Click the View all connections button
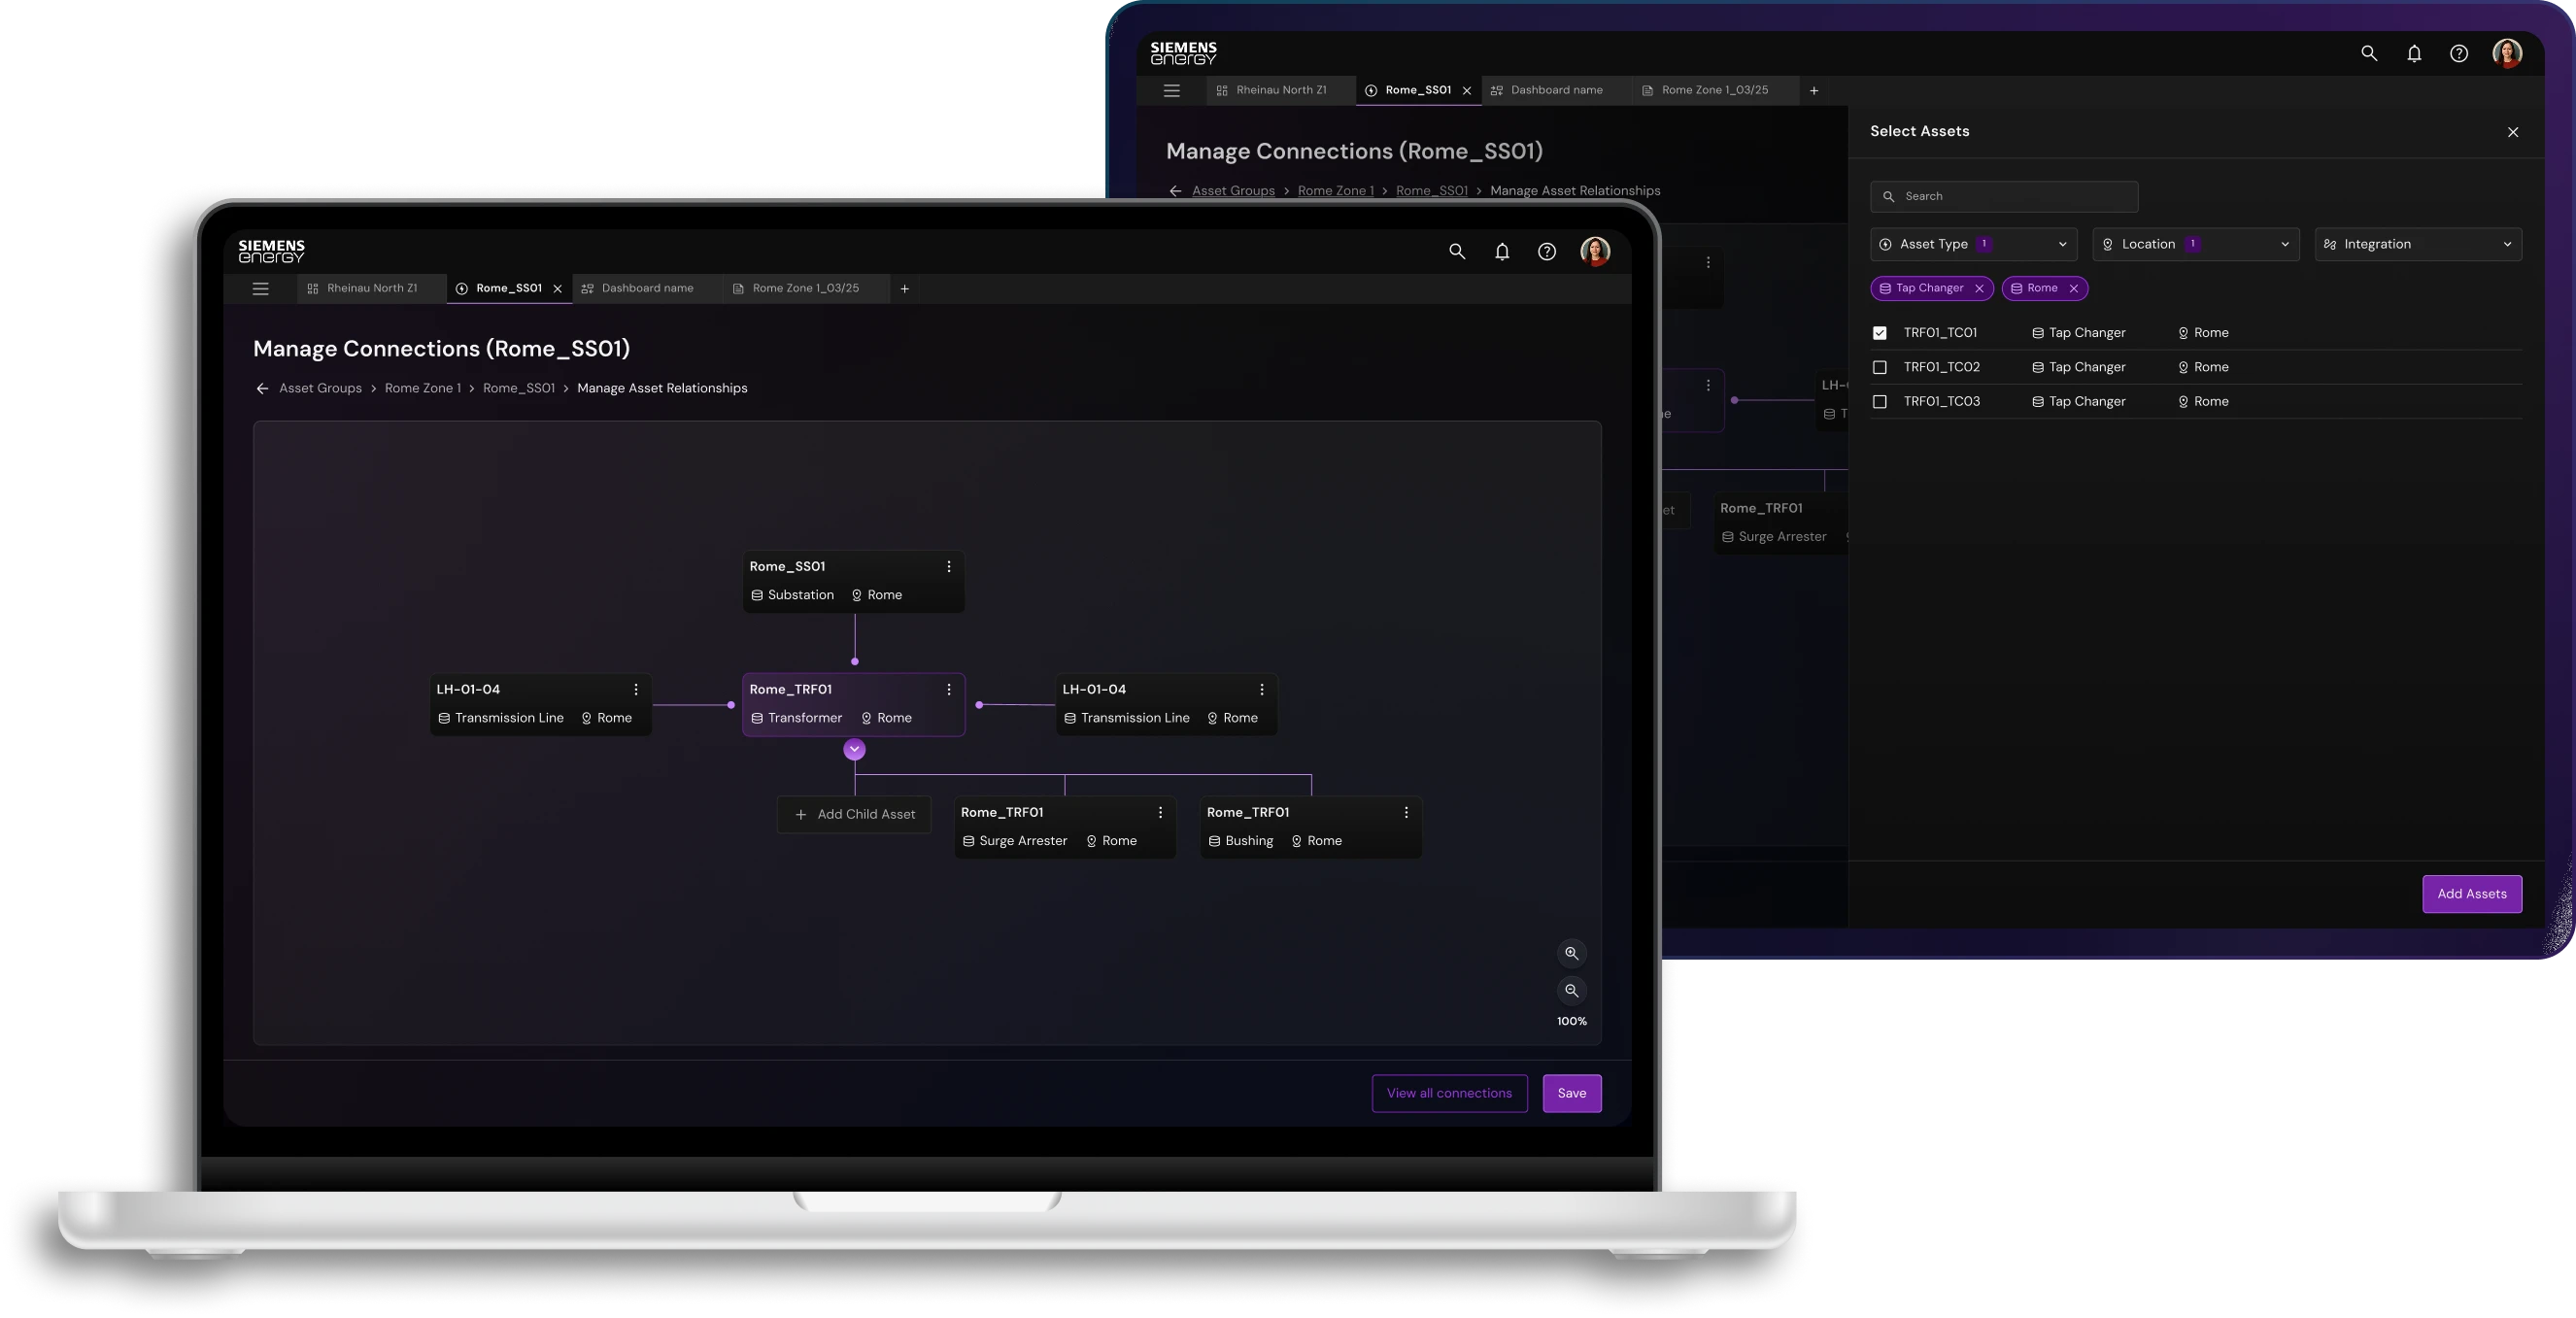Image resolution: width=2576 pixels, height=1318 pixels. pos(1449,1093)
